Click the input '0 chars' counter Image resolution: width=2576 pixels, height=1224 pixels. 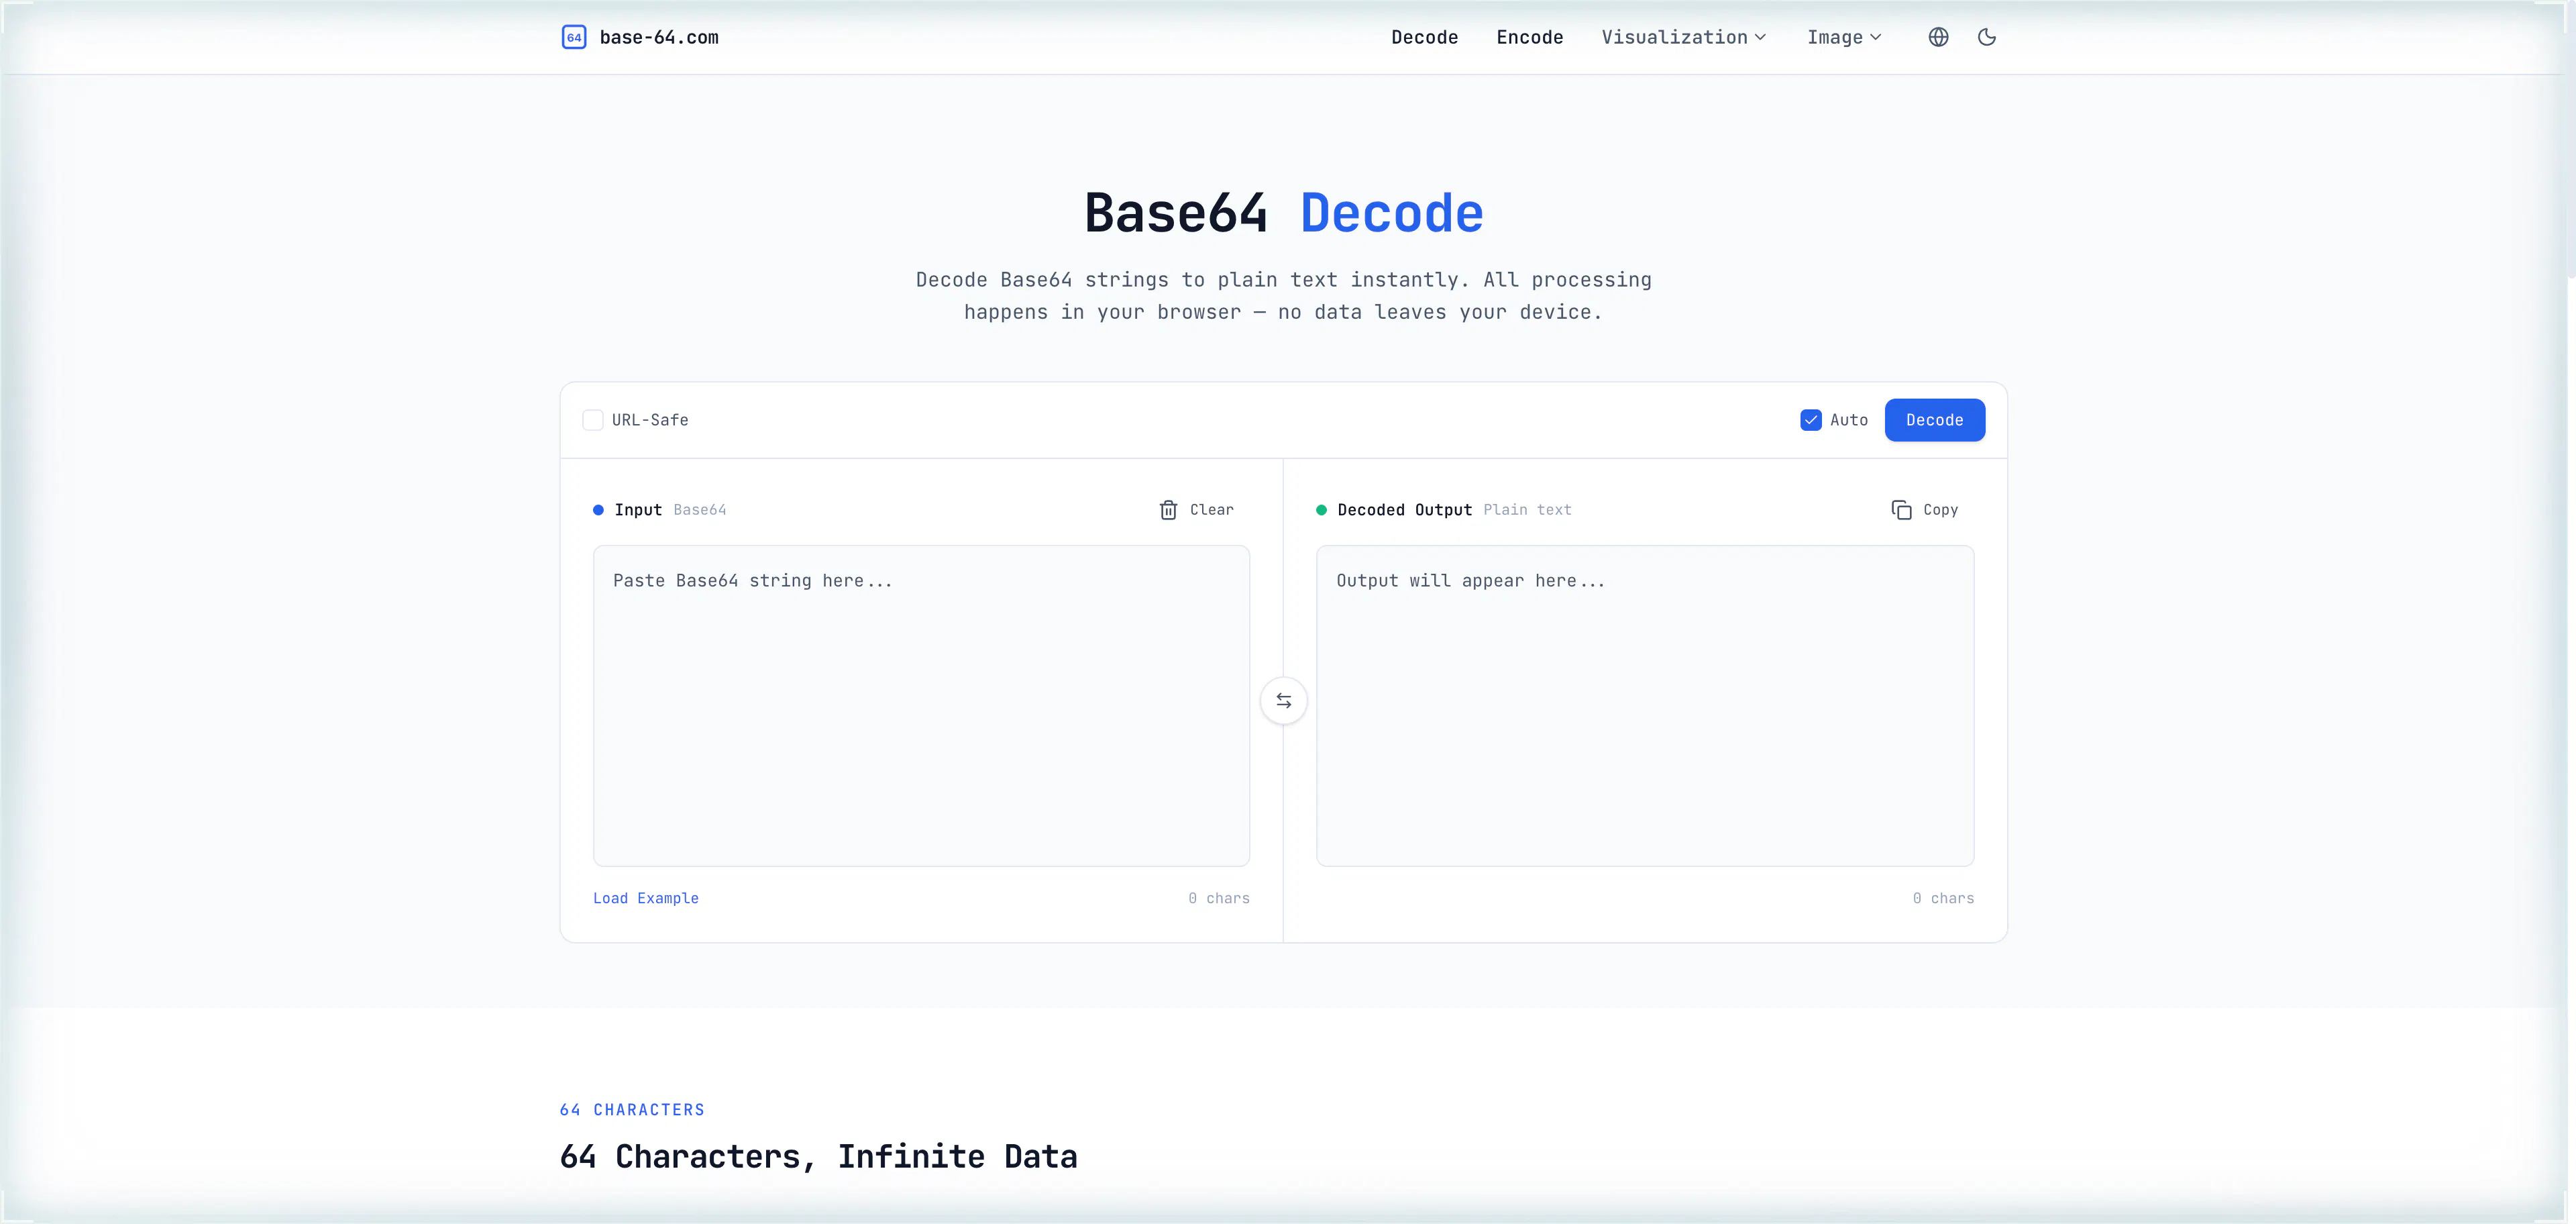tap(1219, 898)
